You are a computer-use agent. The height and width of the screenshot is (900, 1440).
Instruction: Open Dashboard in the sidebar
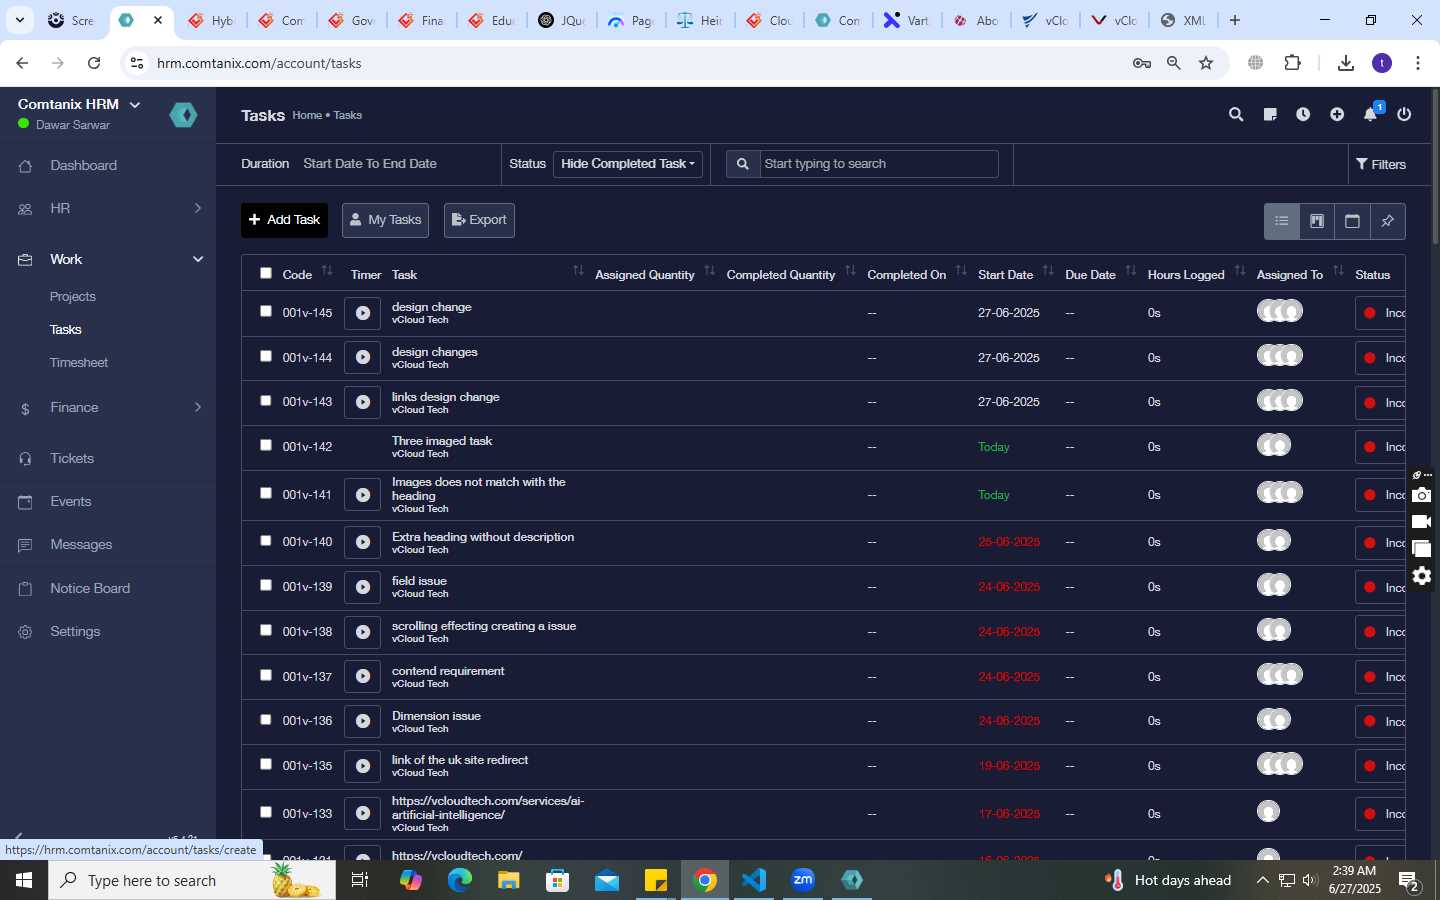pyautogui.click(x=83, y=165)
